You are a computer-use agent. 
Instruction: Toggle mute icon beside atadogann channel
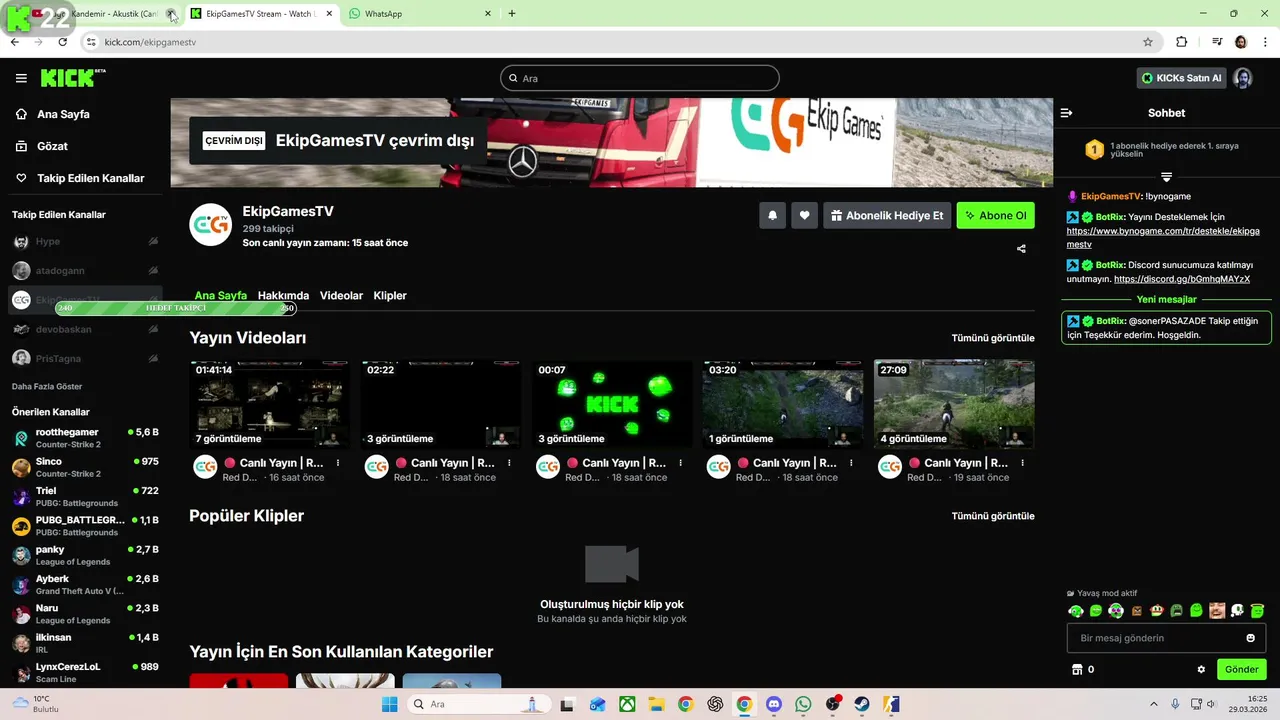(x=153, y=270)
